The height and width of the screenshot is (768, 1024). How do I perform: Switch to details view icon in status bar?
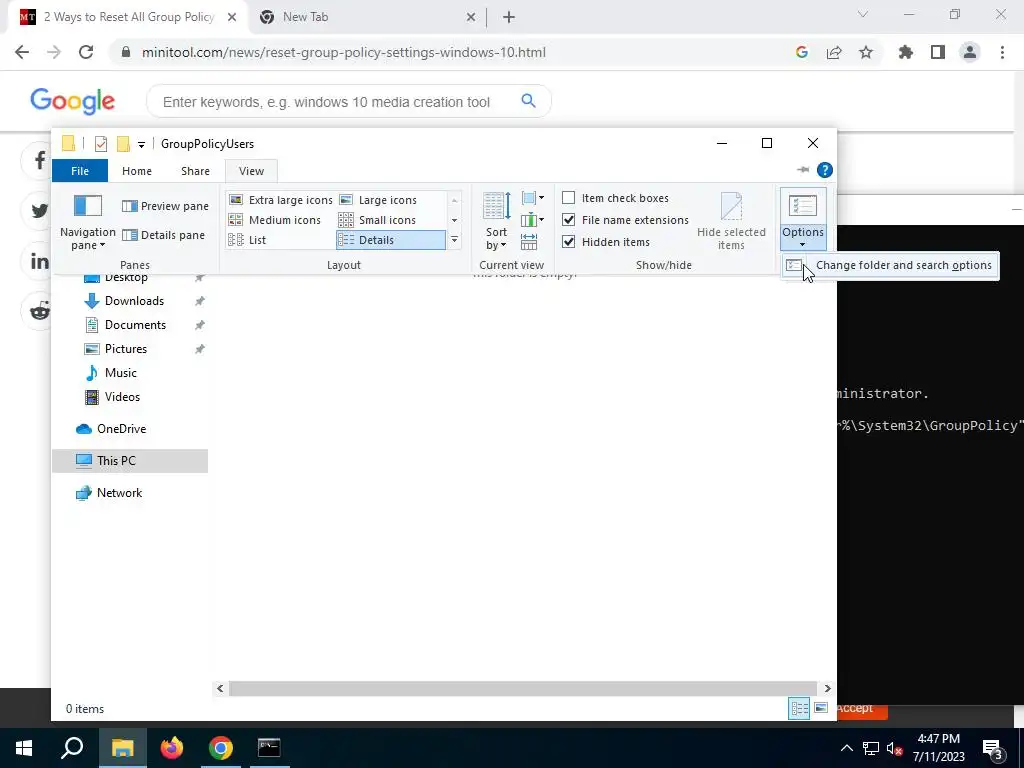point(799,709)
